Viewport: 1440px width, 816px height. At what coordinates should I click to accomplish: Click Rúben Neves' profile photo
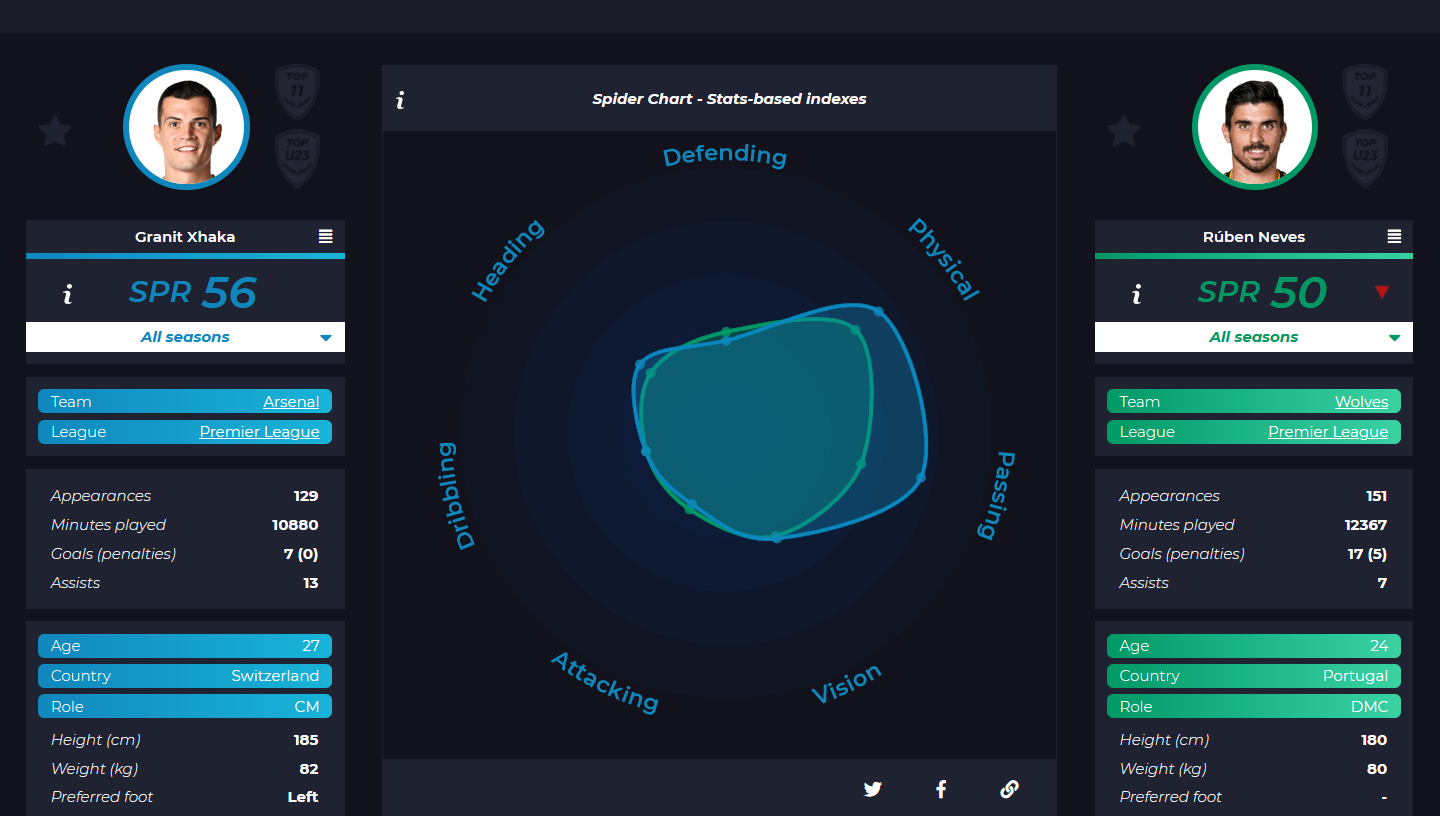click(x=1255, y=127)
